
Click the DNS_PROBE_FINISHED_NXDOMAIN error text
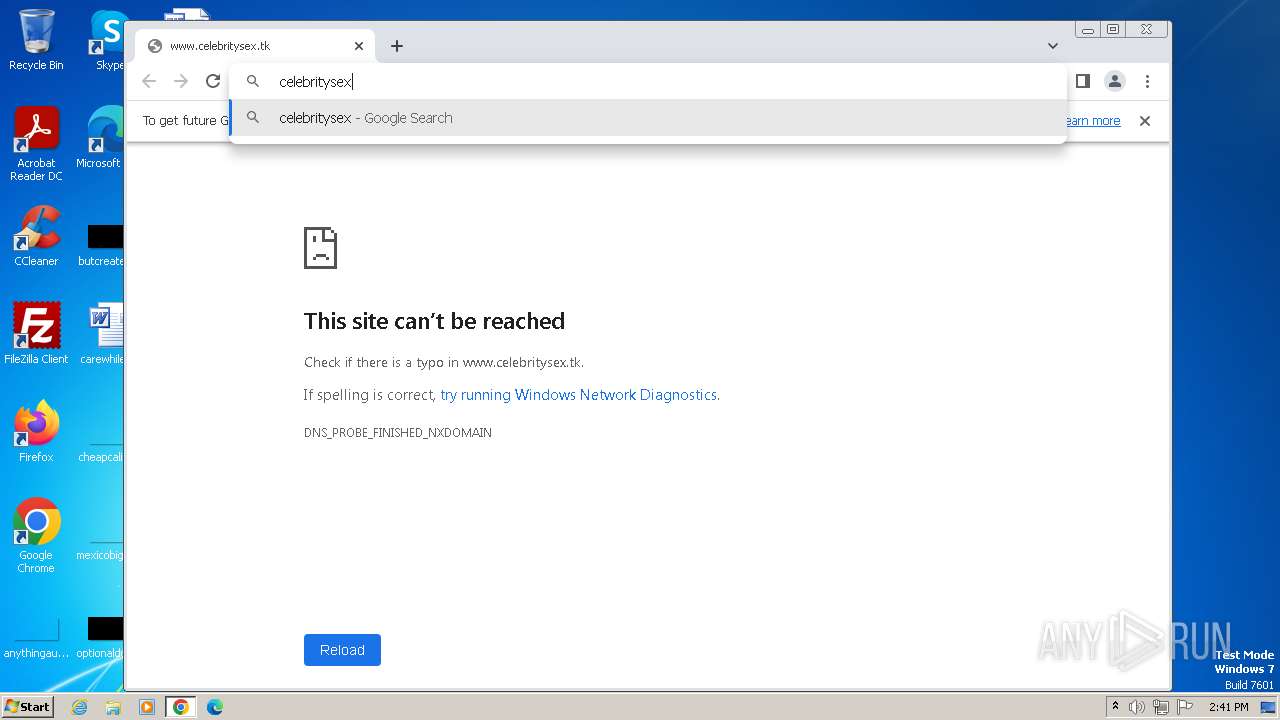(398, 433)
